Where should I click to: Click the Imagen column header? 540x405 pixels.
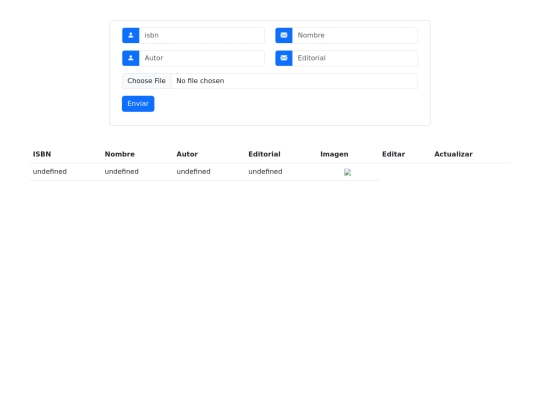point(334,154)
